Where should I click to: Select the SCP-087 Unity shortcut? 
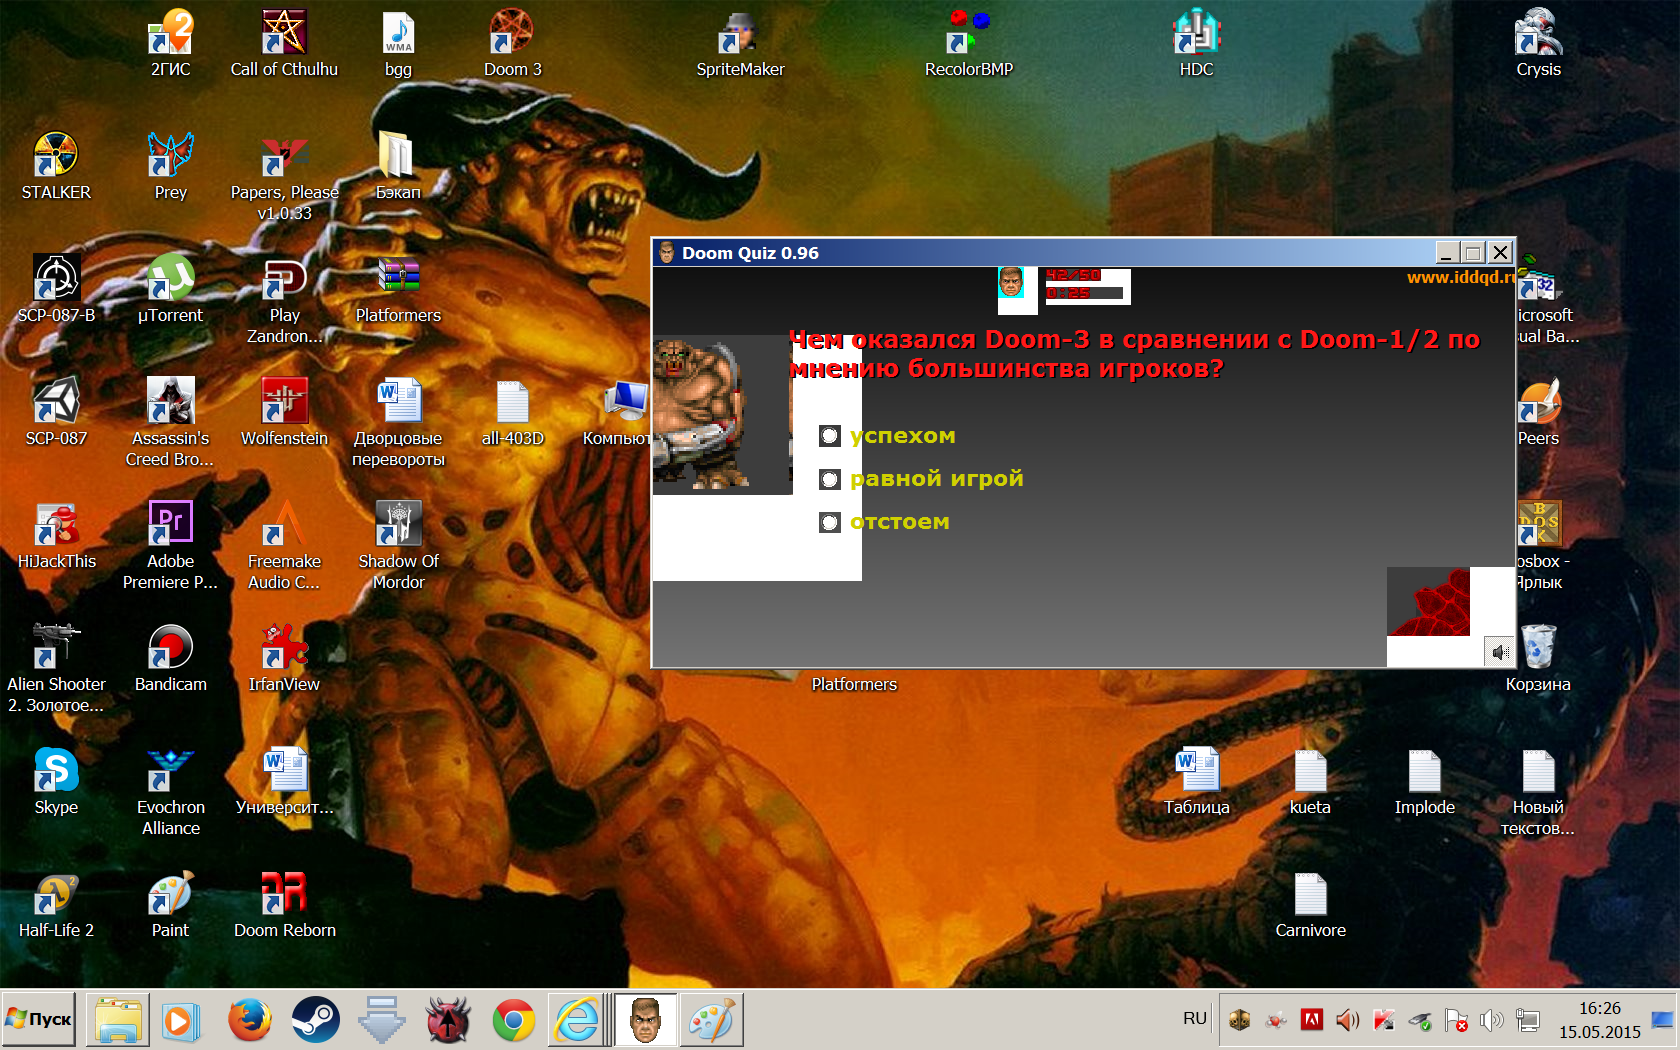(56, 413)
